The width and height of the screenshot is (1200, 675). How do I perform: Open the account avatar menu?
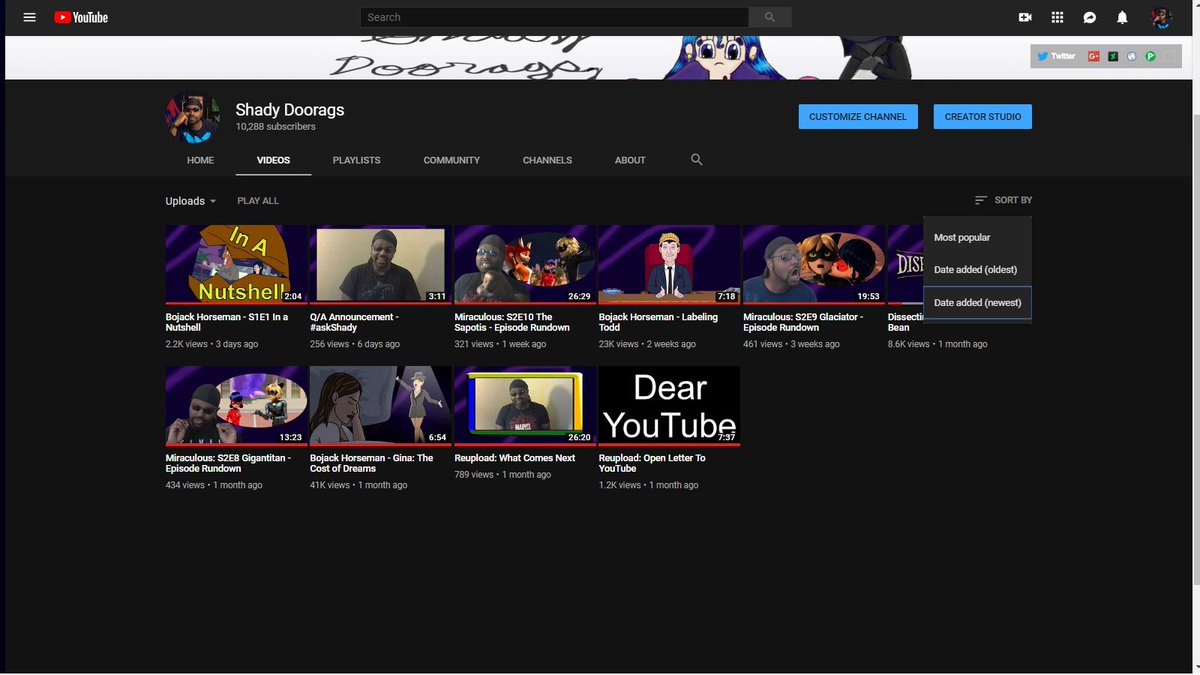point(1161,17)
